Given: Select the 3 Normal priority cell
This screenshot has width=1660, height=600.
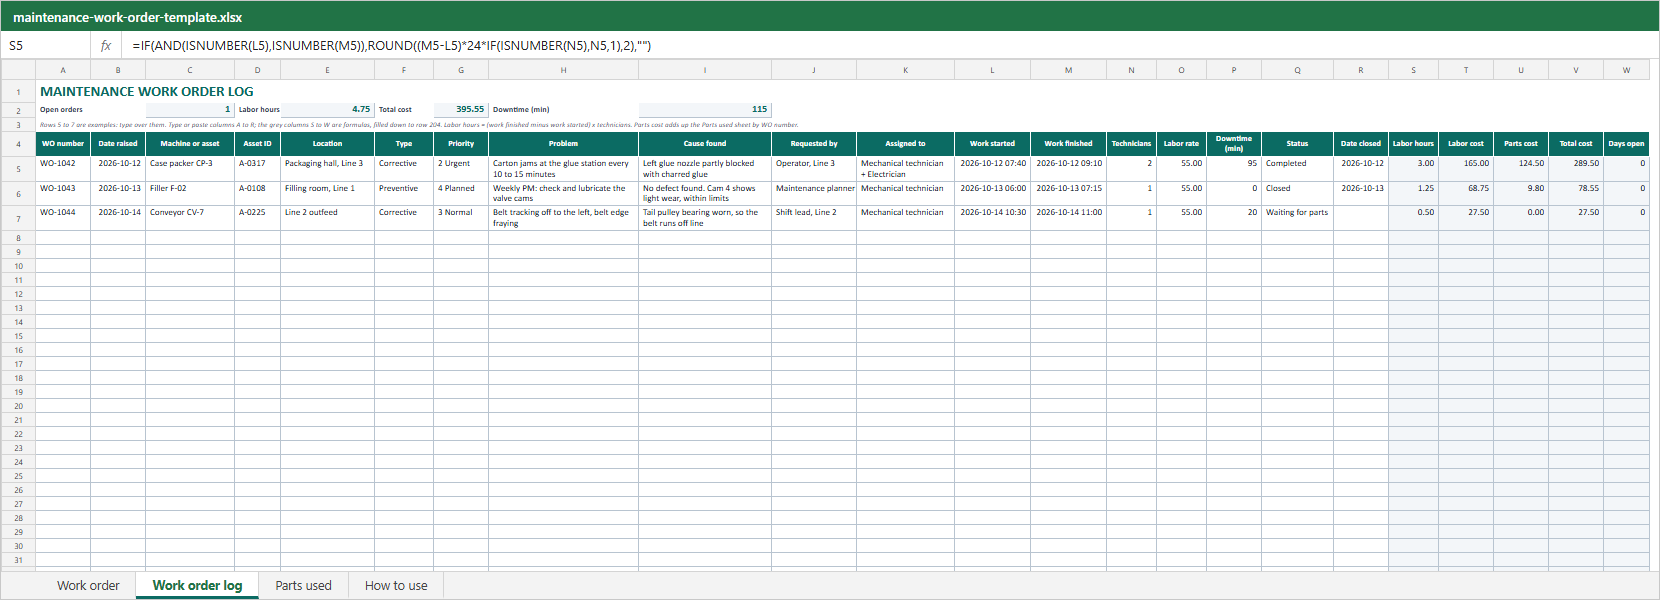Looking at the screenshot, I should point(461,218).
